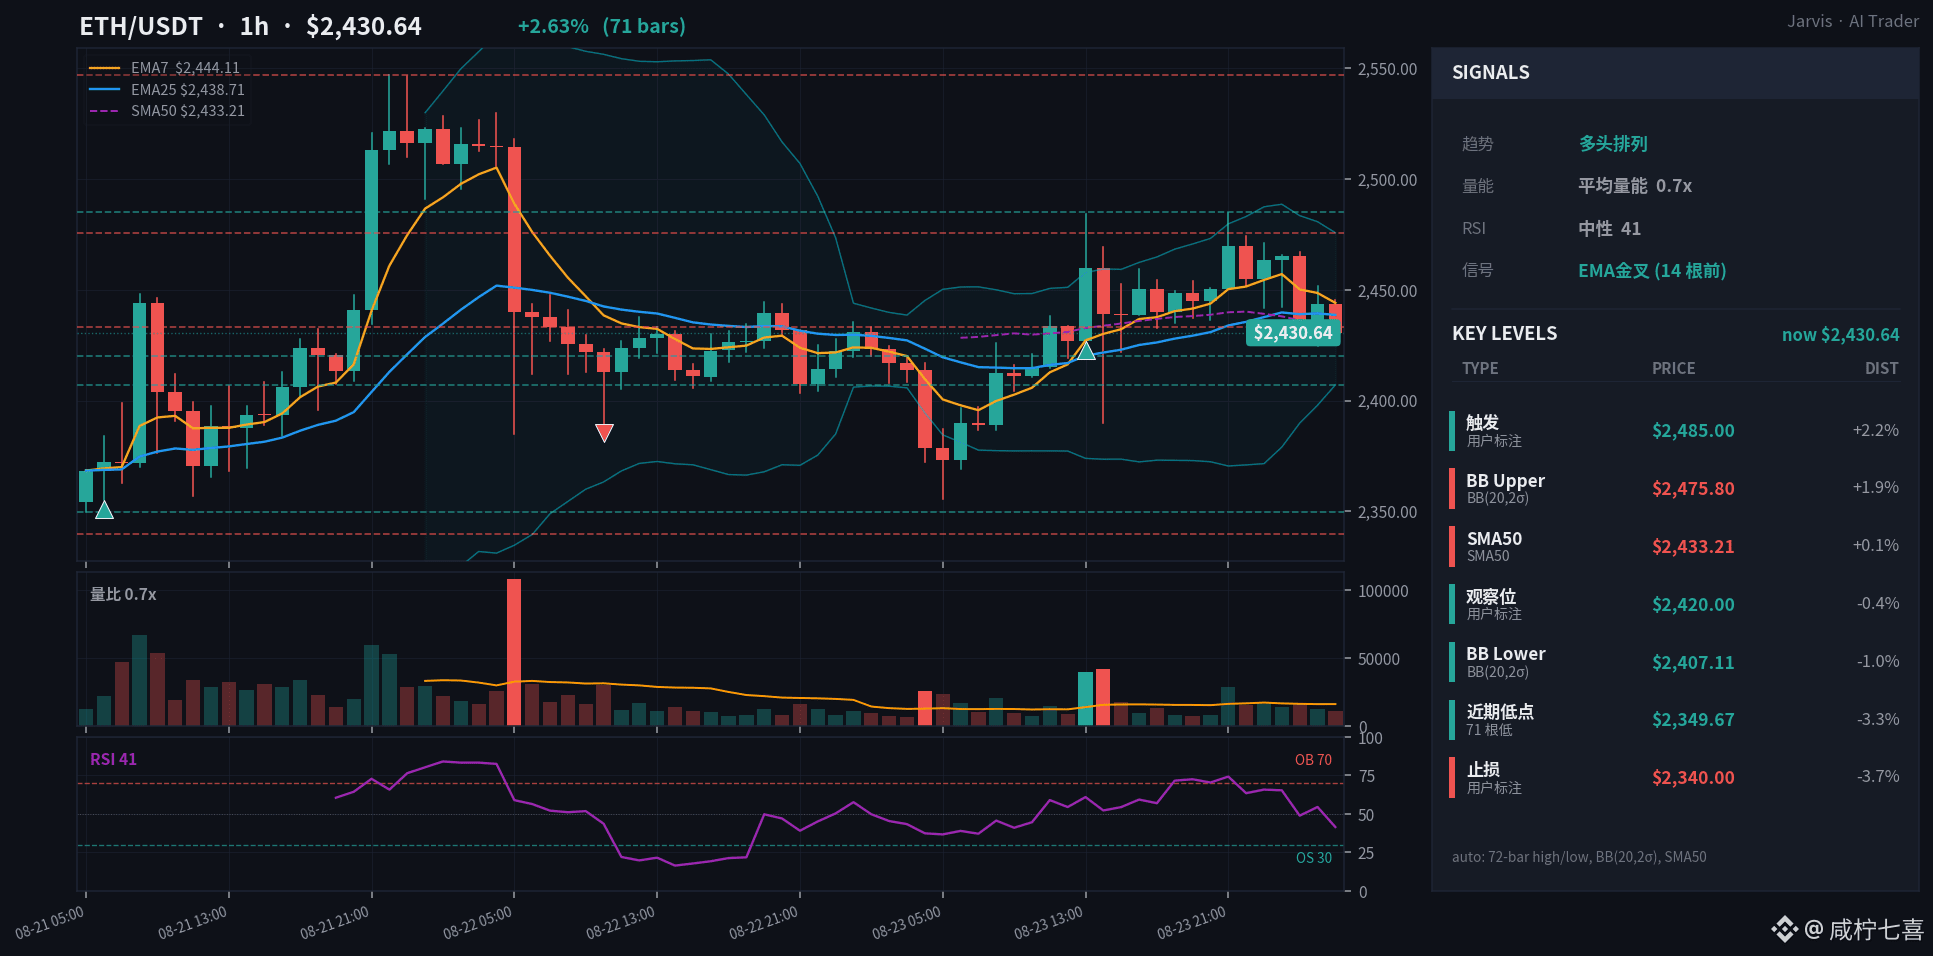Screen dimensions: 1933x956
Task: Select the EMA金叉 (14 根前) signal
Action: (x=1652, y=271)
